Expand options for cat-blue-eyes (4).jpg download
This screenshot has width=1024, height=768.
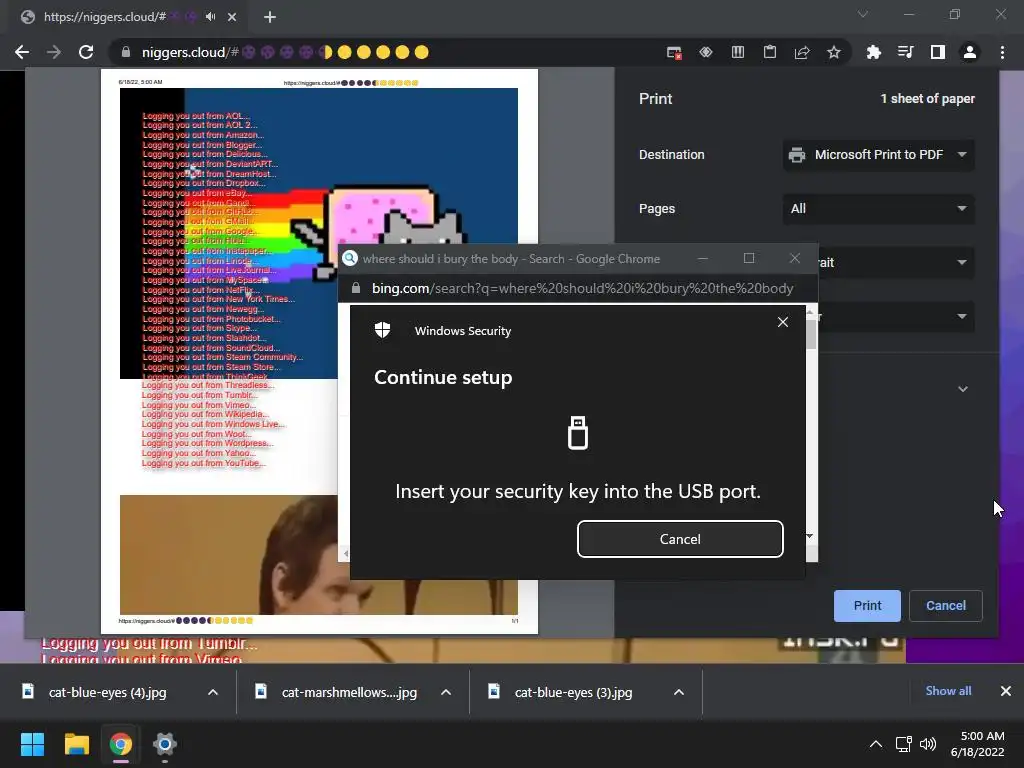click(213, 692)
